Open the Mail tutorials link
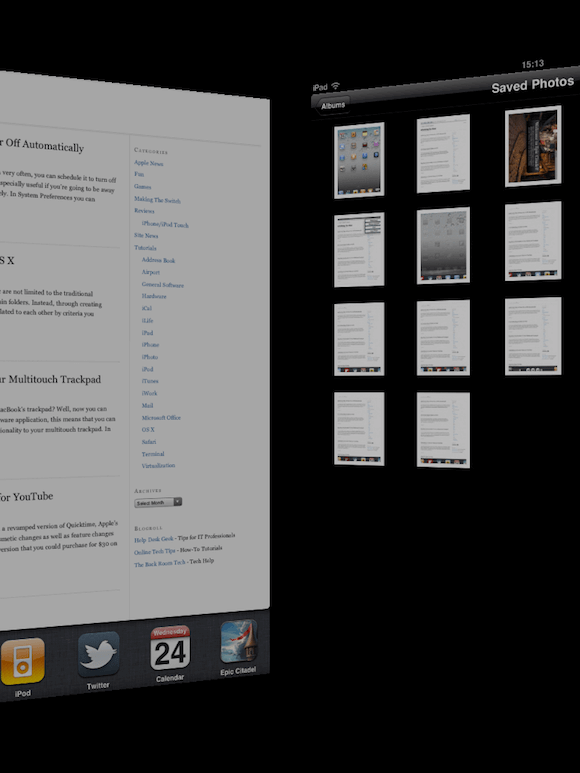Image resolution: width=580 pixels, height=773 pixels. (147, 405)
